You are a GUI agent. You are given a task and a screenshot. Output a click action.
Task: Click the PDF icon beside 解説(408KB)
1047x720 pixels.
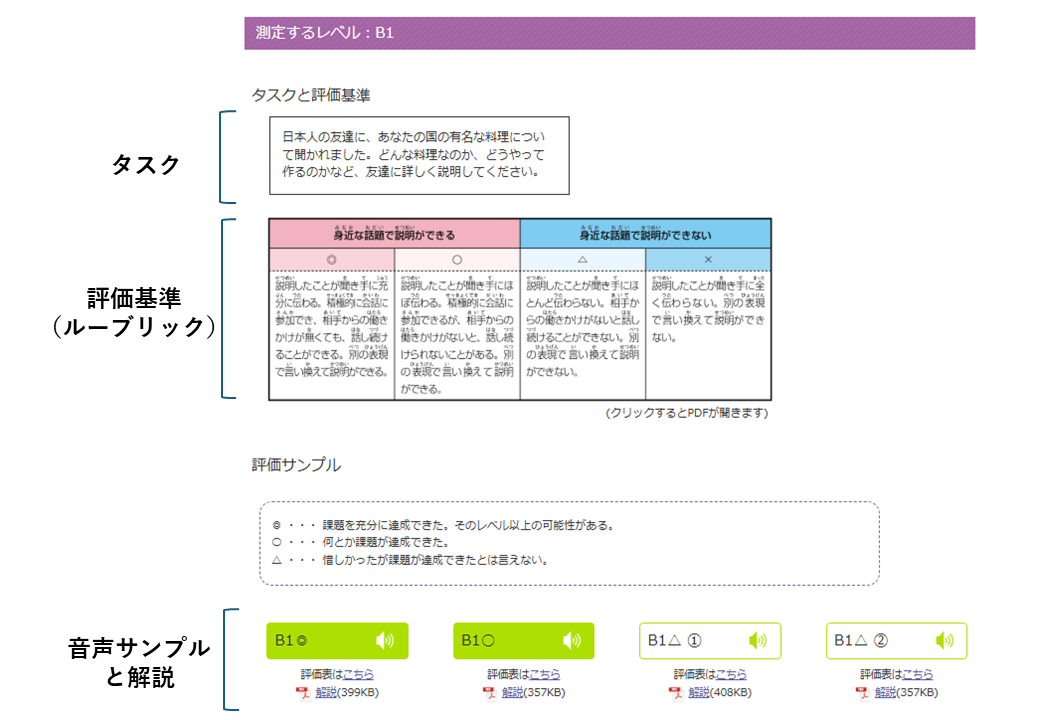[675, 693]
